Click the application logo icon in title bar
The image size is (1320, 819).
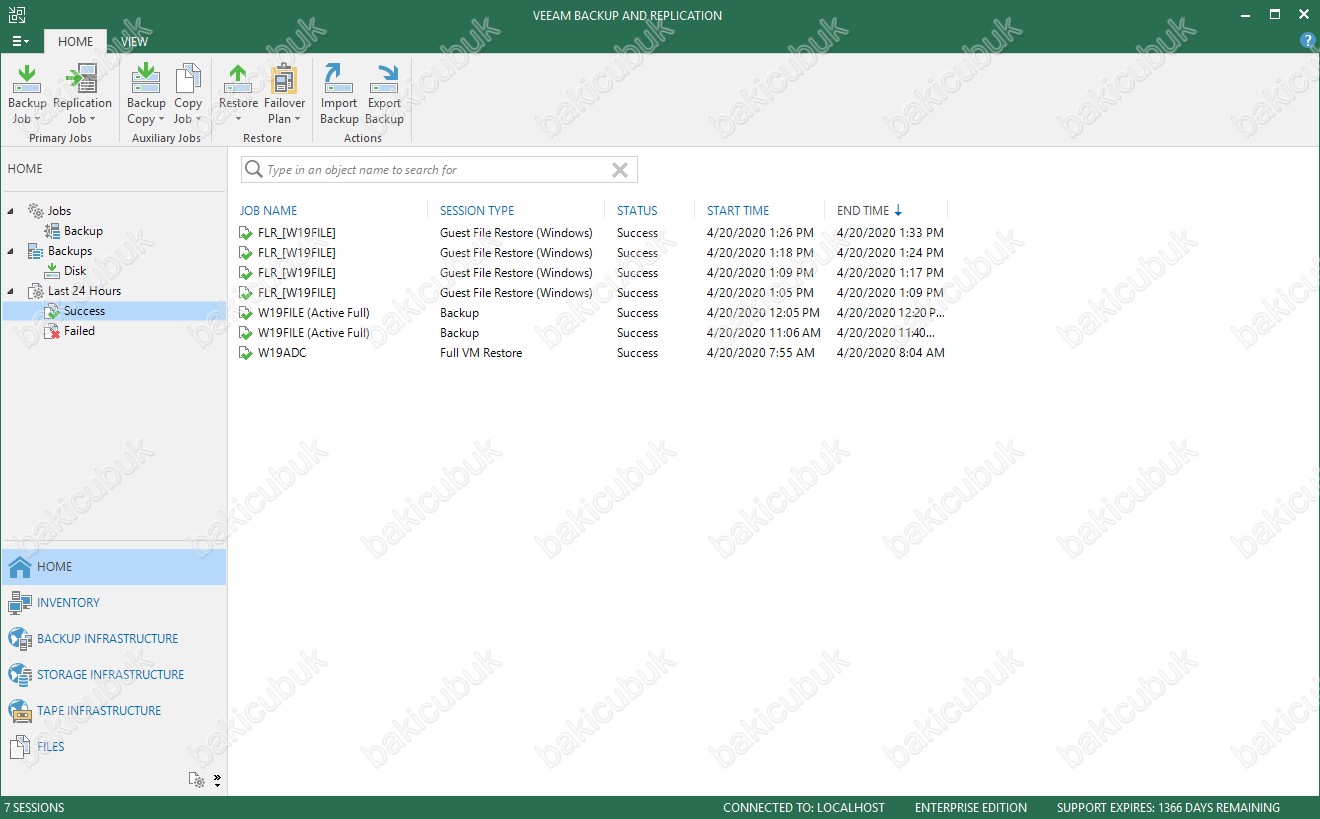(x=16, y=15)
